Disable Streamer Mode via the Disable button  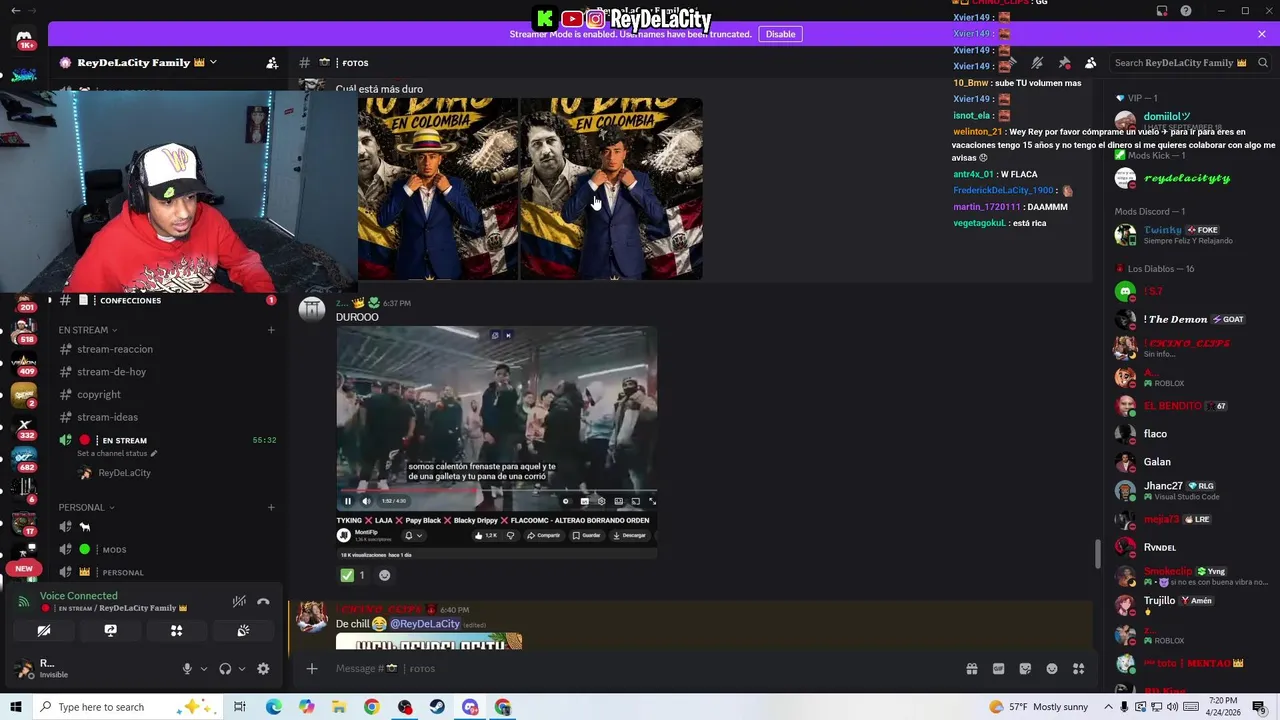[780, 34]
